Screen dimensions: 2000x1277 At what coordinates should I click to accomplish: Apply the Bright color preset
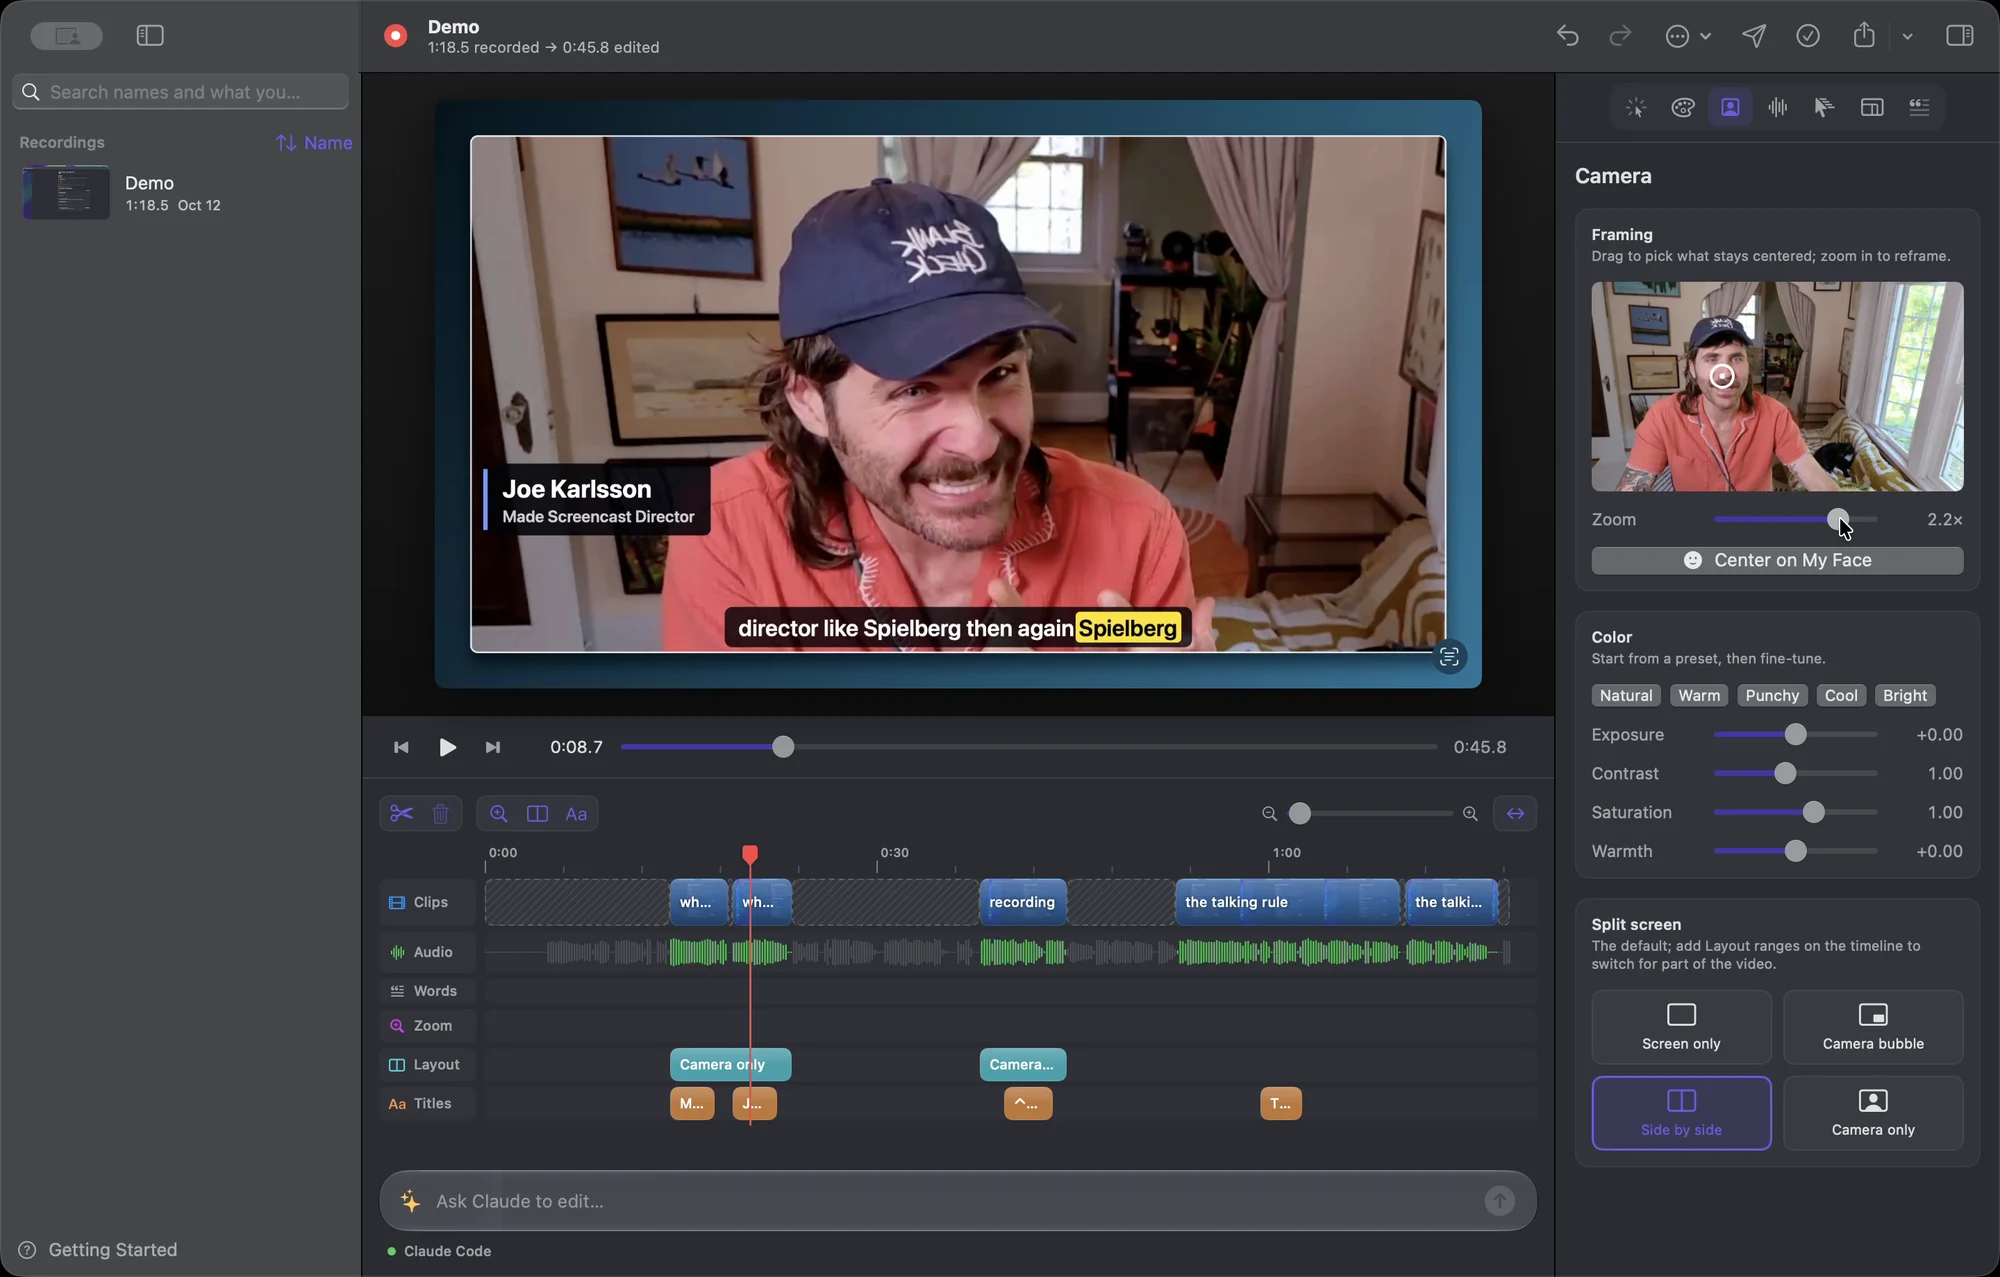[1905, 695]
